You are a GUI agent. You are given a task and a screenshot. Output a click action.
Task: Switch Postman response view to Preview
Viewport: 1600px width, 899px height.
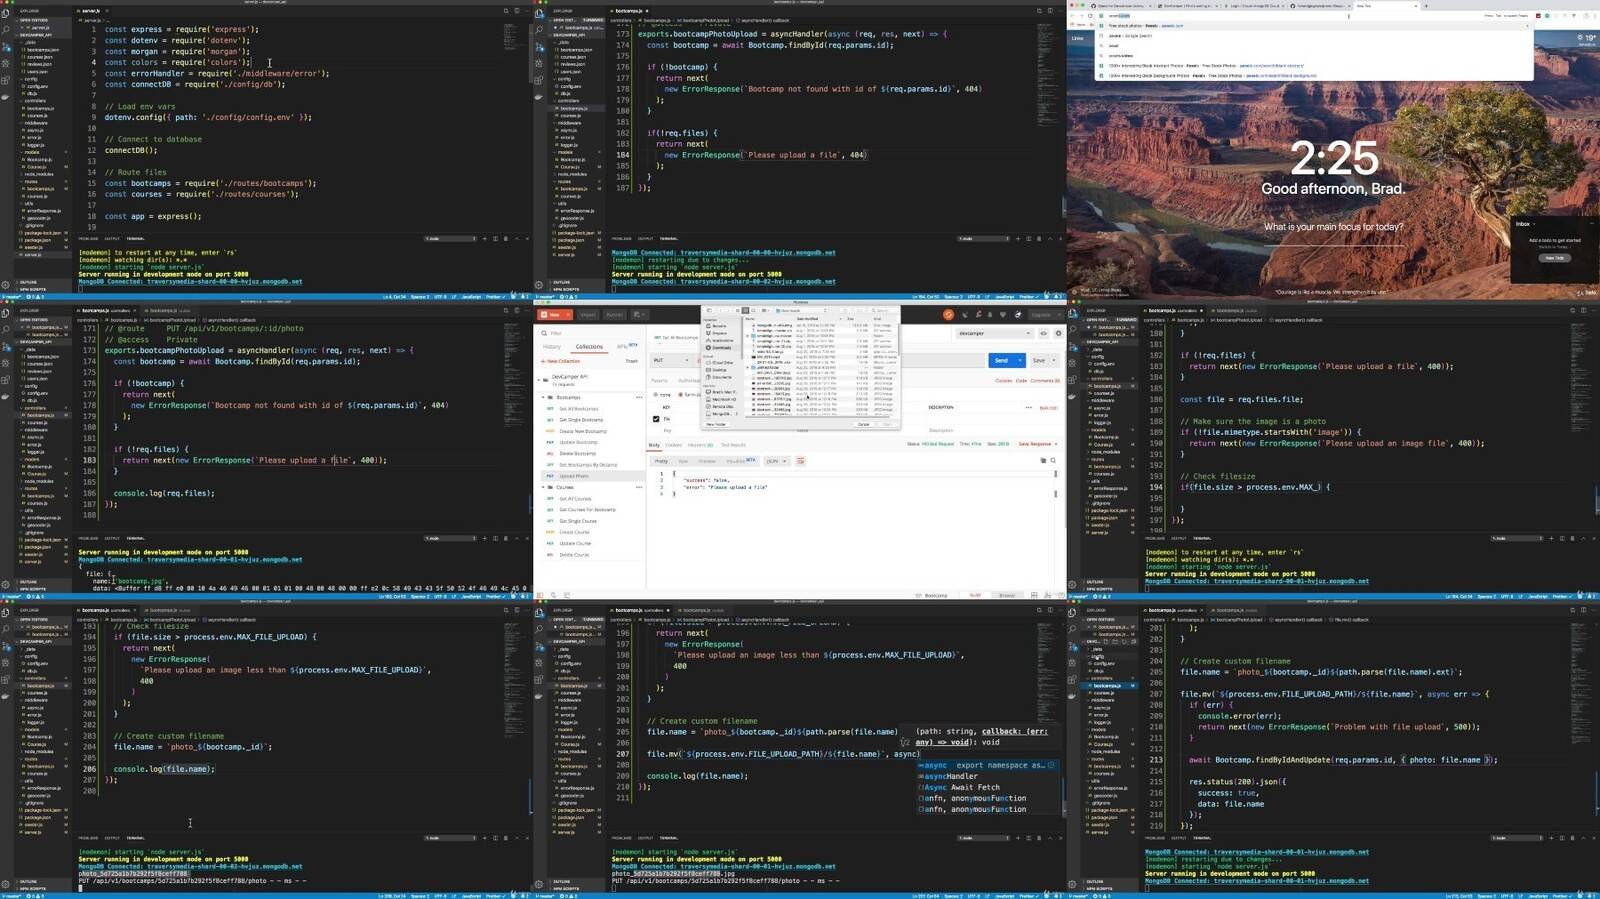707,461
